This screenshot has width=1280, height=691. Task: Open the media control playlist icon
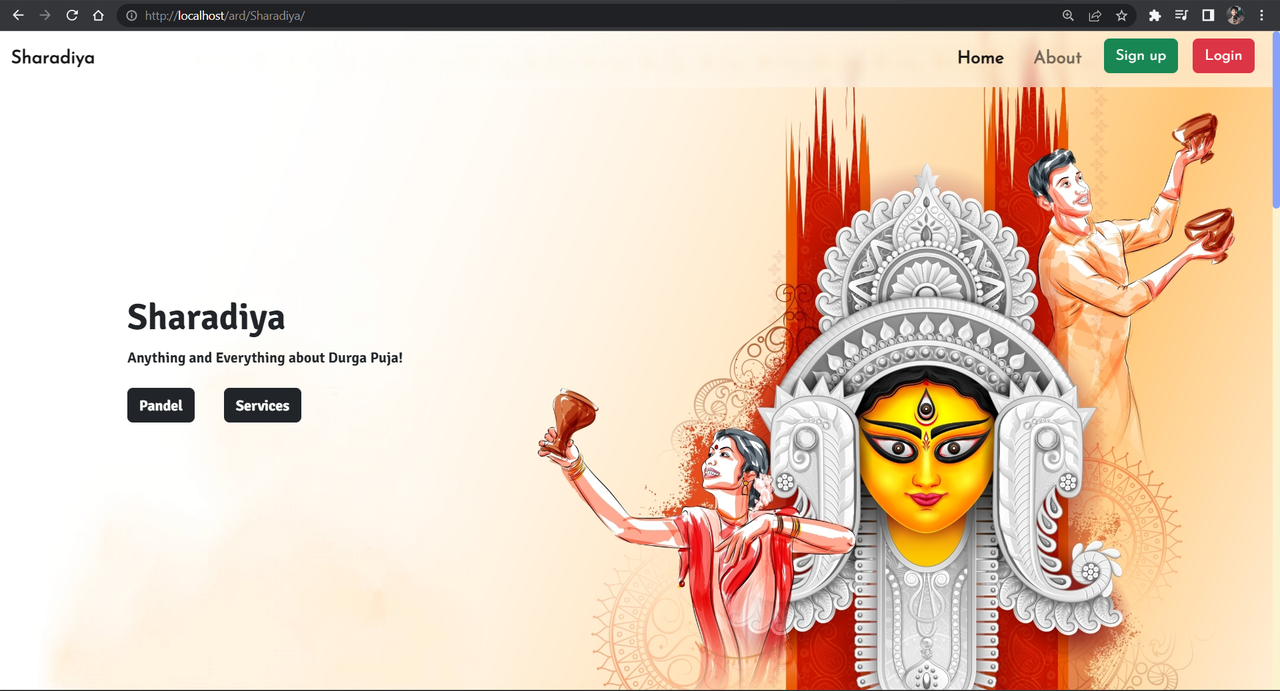[1181, 16]
